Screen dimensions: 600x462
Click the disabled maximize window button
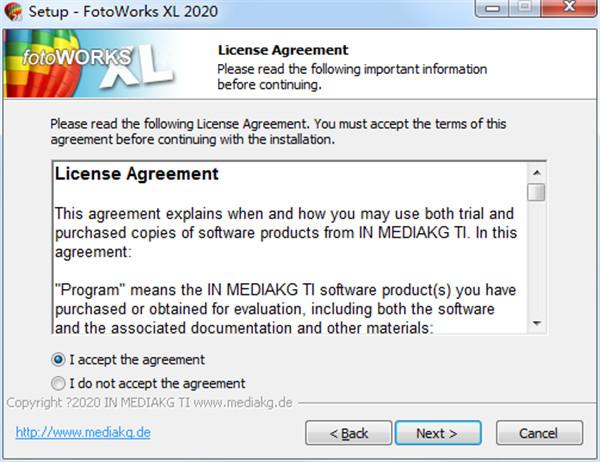click(x=524, y=8)
